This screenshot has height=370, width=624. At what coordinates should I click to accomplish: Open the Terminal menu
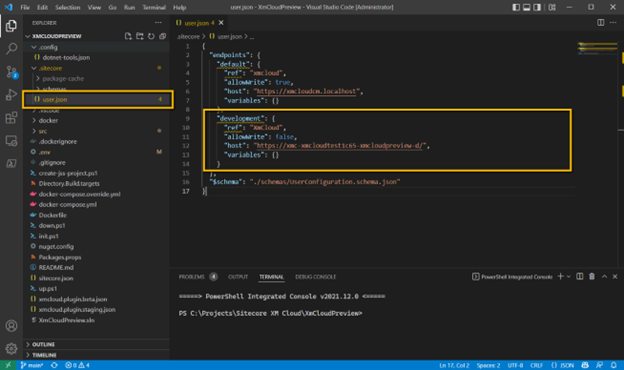point(154,7)
